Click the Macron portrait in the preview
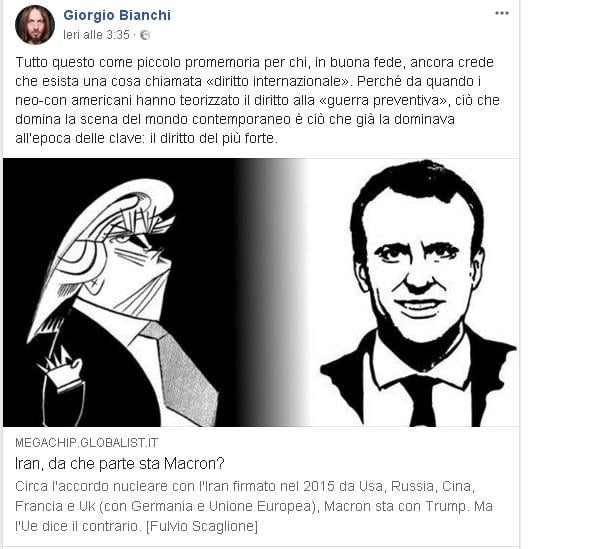The width and height of the screenshot is (600, 549). (418, 294)
